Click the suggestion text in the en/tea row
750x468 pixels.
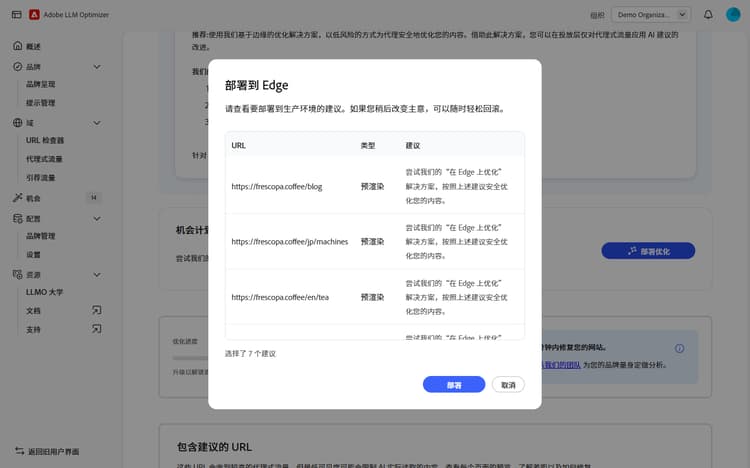pos(456,297)
